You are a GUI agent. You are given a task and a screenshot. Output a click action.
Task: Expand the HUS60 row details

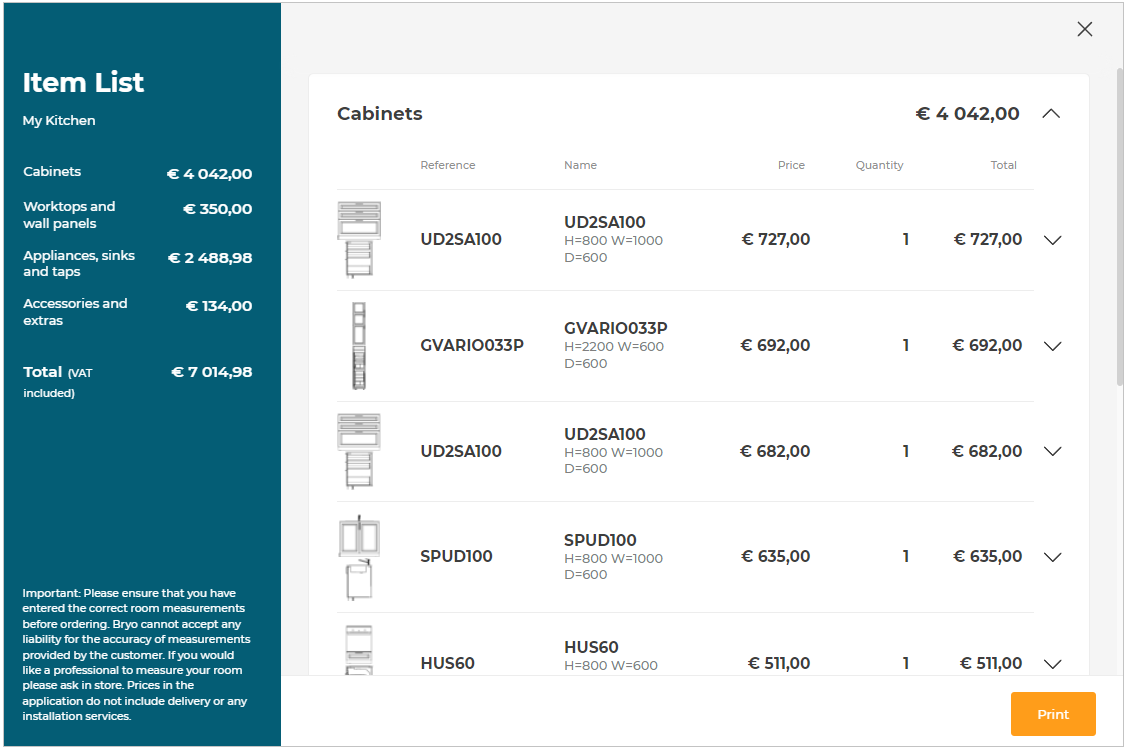click(x=1052, y=663)
